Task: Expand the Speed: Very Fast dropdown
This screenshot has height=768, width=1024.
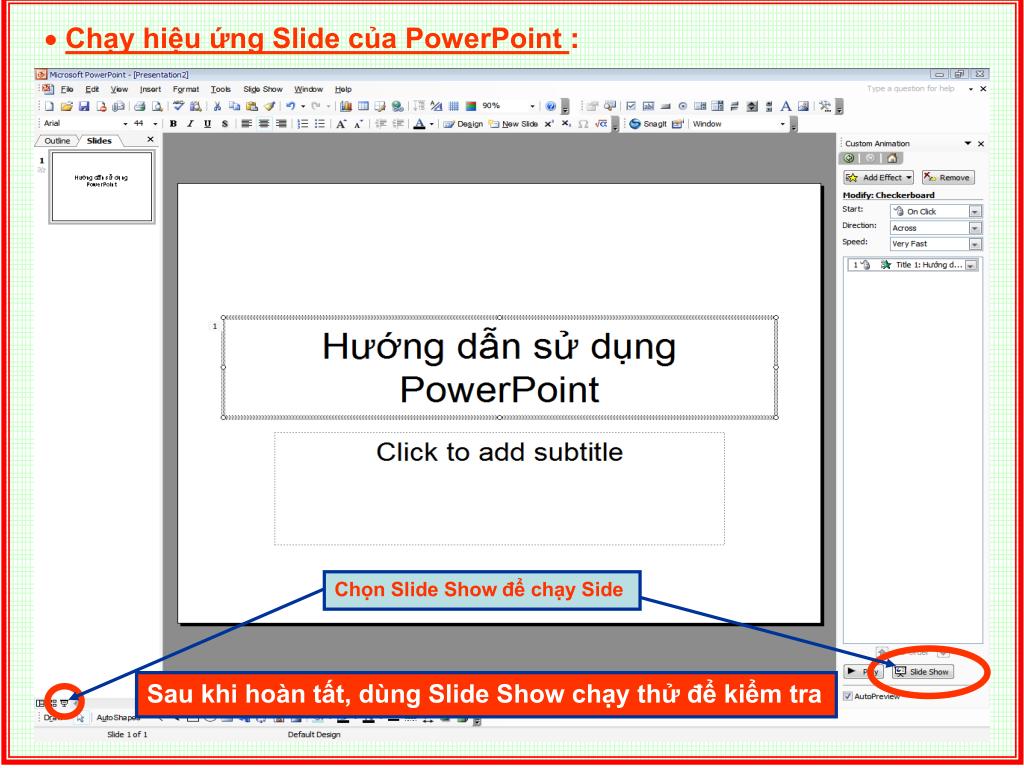Action: 974,244
